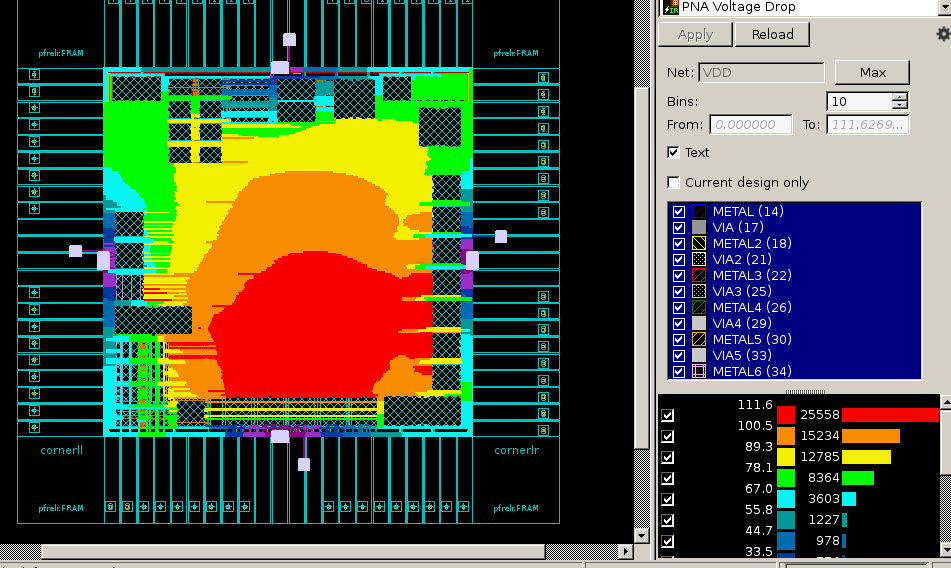Image resolution: width=951 pixels, height=568 pixels.
Task: Enable Current design only checkbox
Action: [x=673, y=182]
